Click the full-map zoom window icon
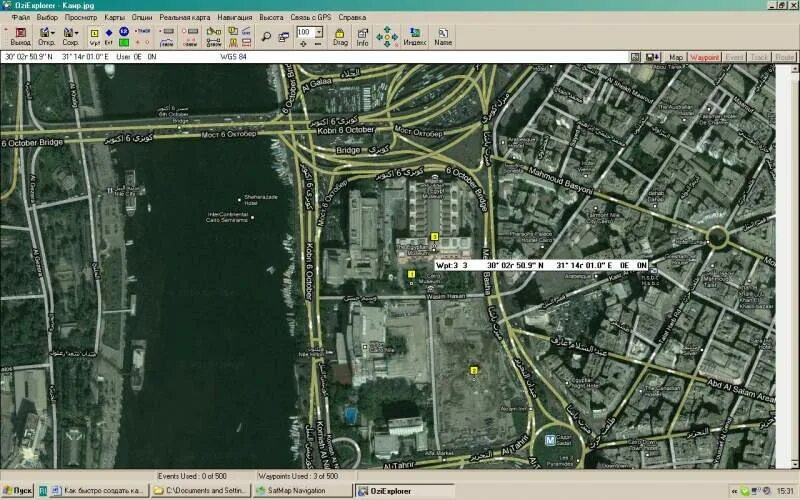The width and height of the screenshot is (800, 500). pos(284,37)
